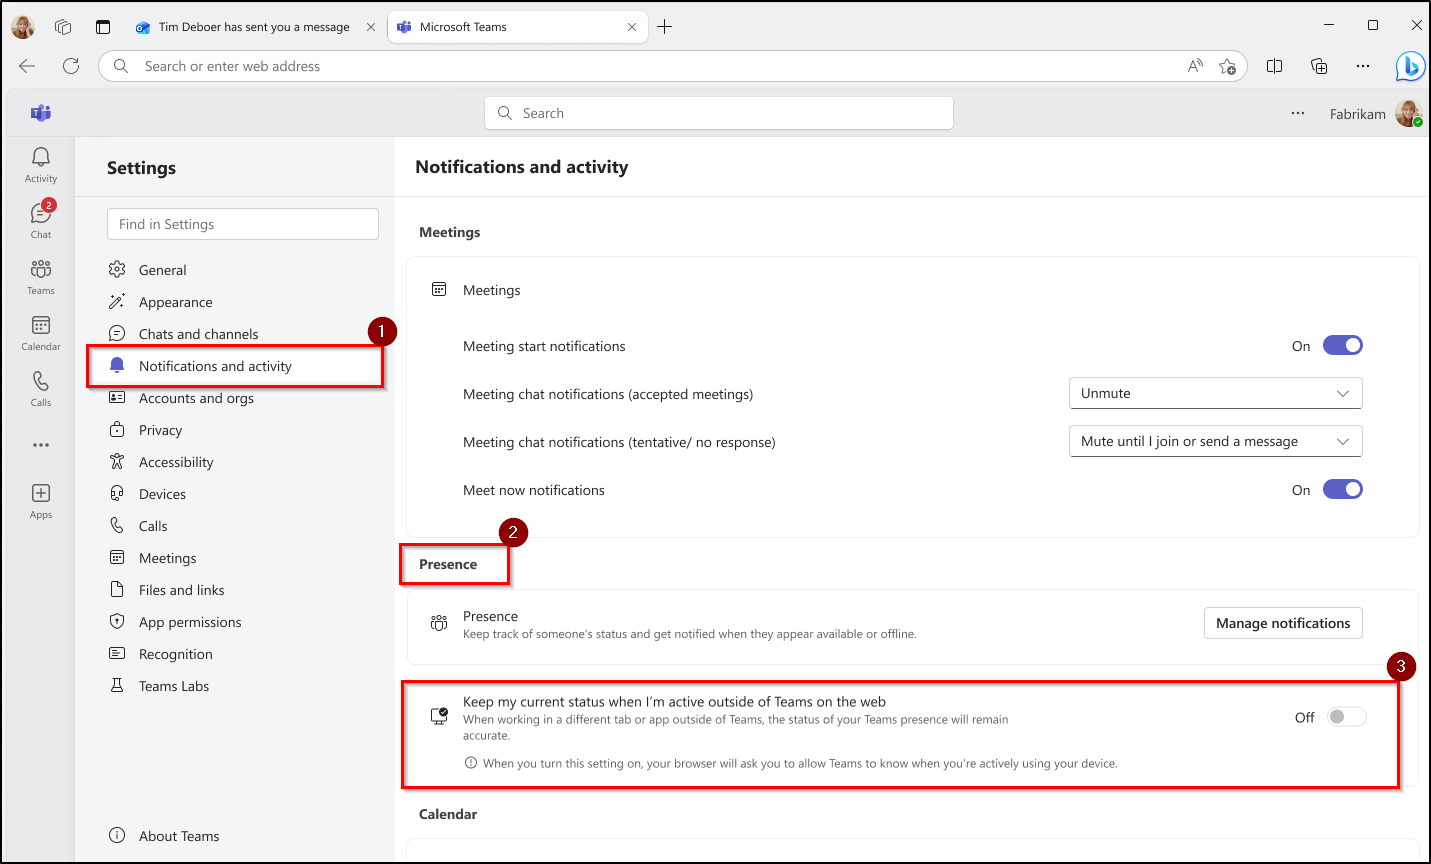1431x864 pixels.
Task: Go to Teams in left rail
Action: [x=41, y=276]
